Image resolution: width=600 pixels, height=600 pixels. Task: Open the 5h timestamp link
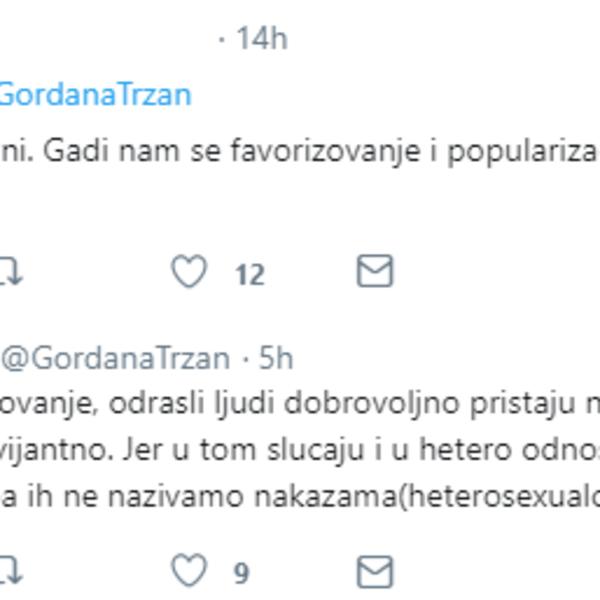(x=275, y=357)
